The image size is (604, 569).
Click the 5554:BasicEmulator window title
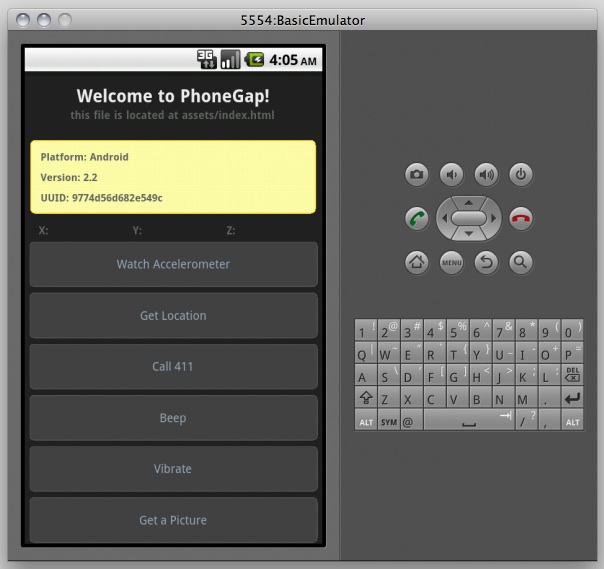pos(303,20)
